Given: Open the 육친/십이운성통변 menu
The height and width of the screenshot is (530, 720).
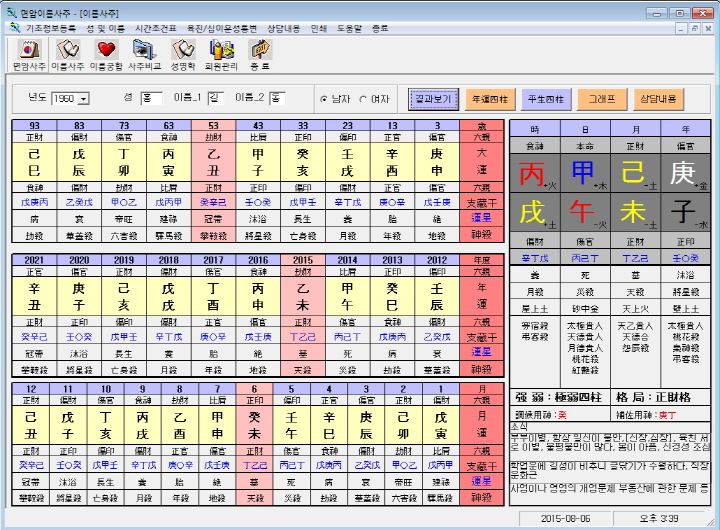Looking at the screenshot, I should click(x=221, y=28).
